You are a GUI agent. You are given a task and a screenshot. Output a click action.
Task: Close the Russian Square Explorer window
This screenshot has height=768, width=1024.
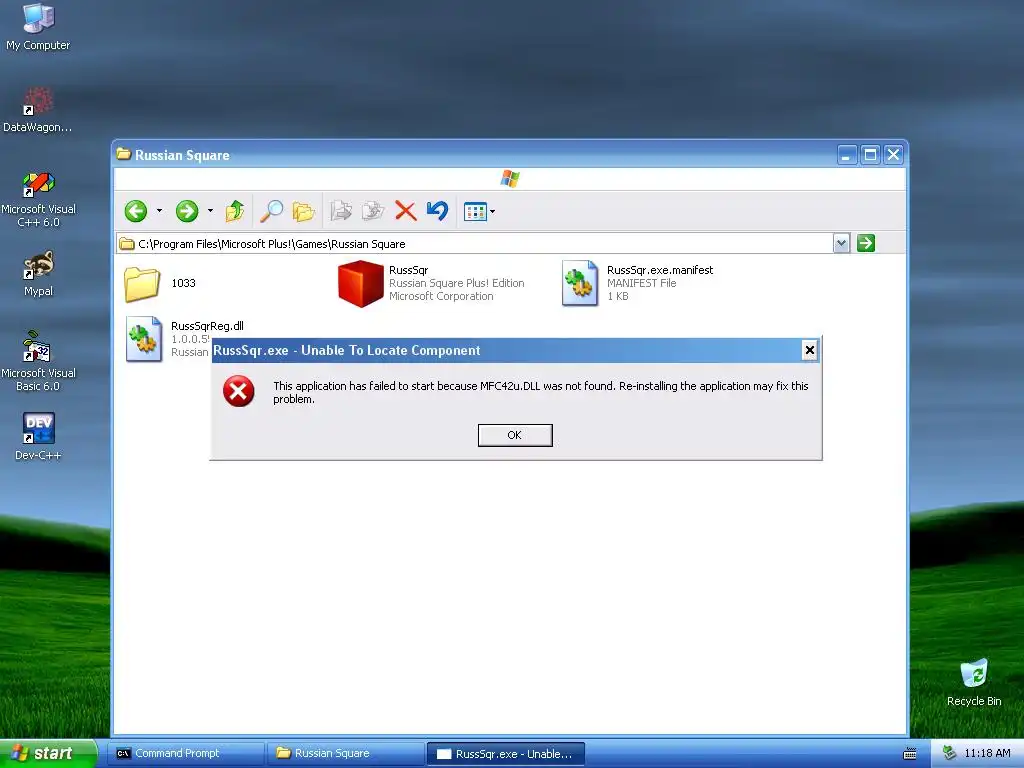click(x=893, y=155)
